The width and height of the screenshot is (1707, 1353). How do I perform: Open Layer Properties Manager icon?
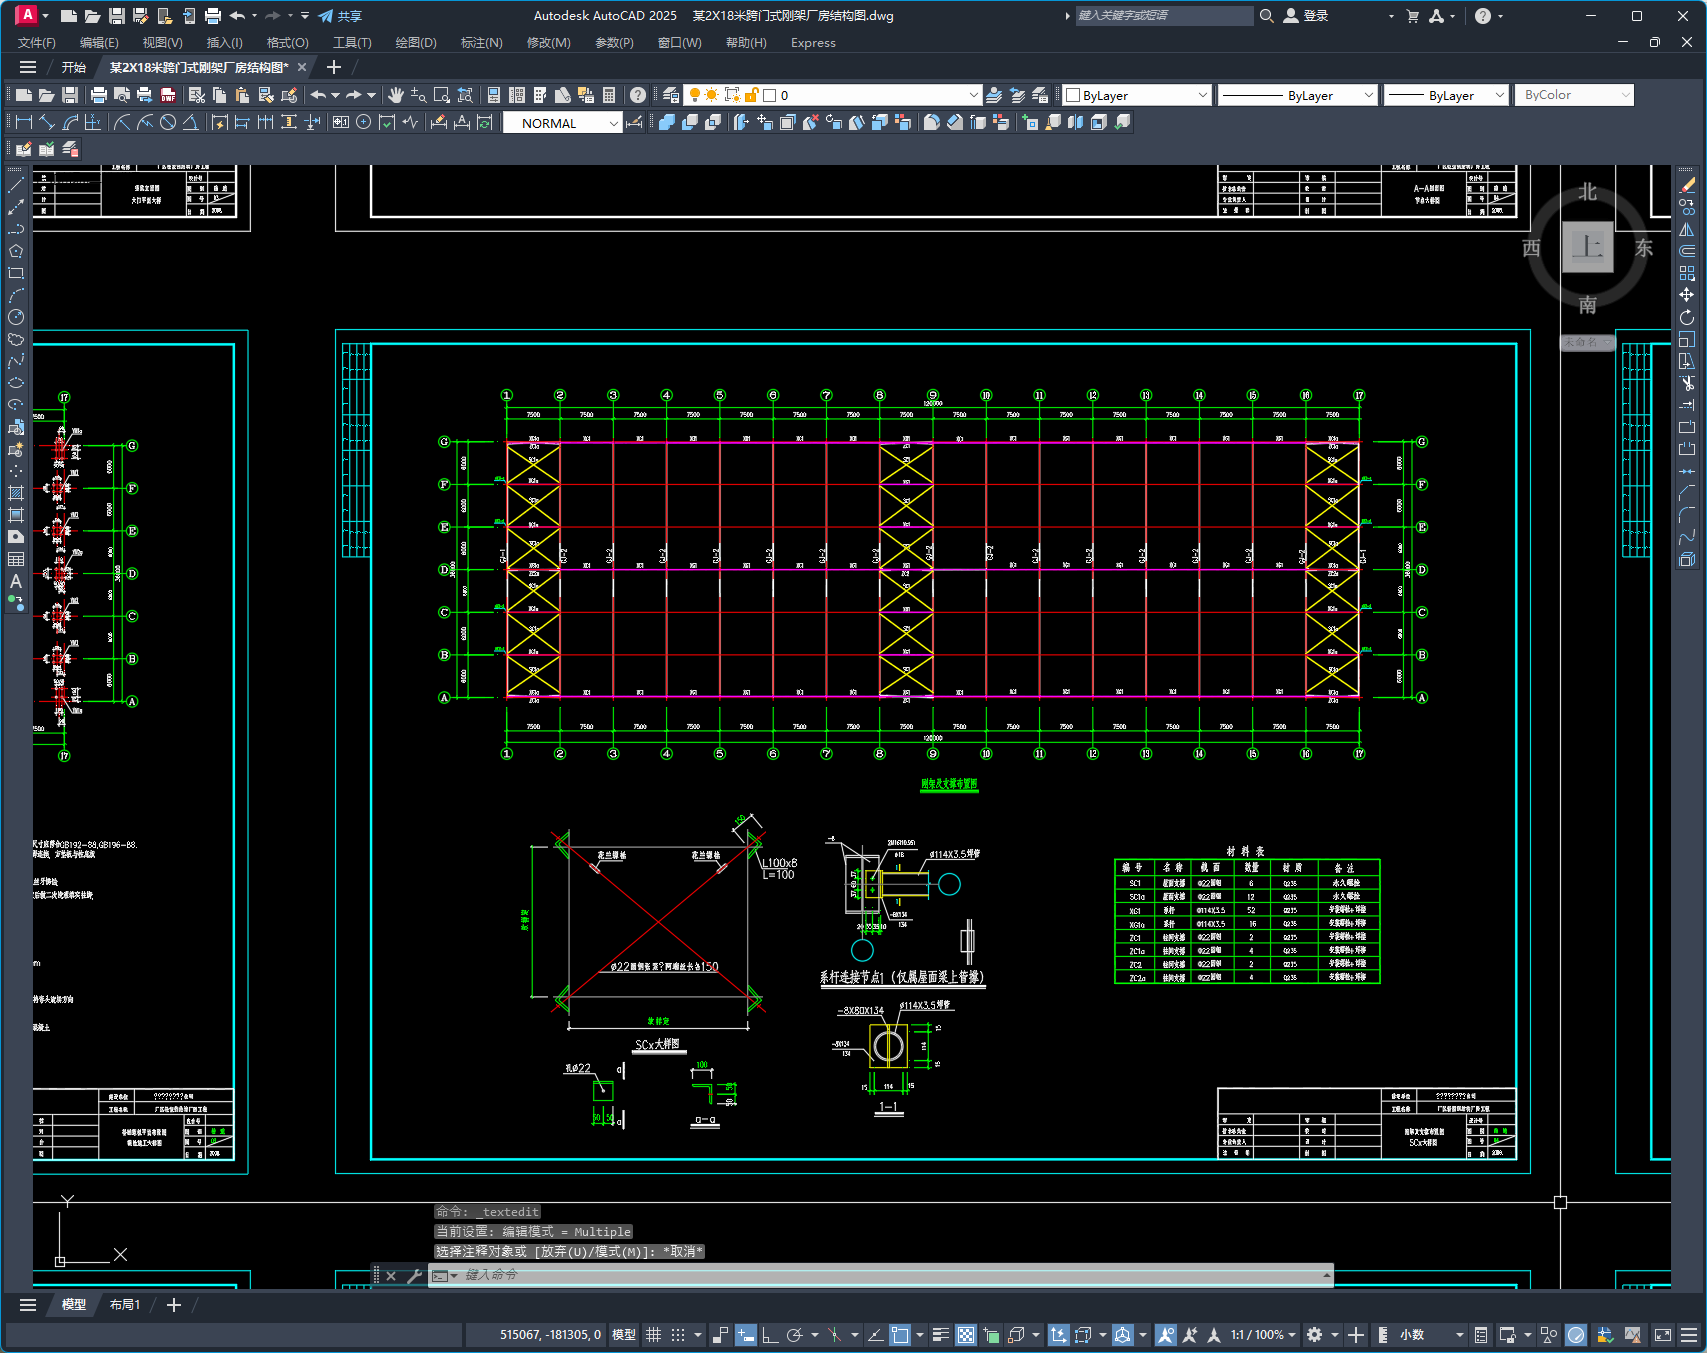click(671, 95)
